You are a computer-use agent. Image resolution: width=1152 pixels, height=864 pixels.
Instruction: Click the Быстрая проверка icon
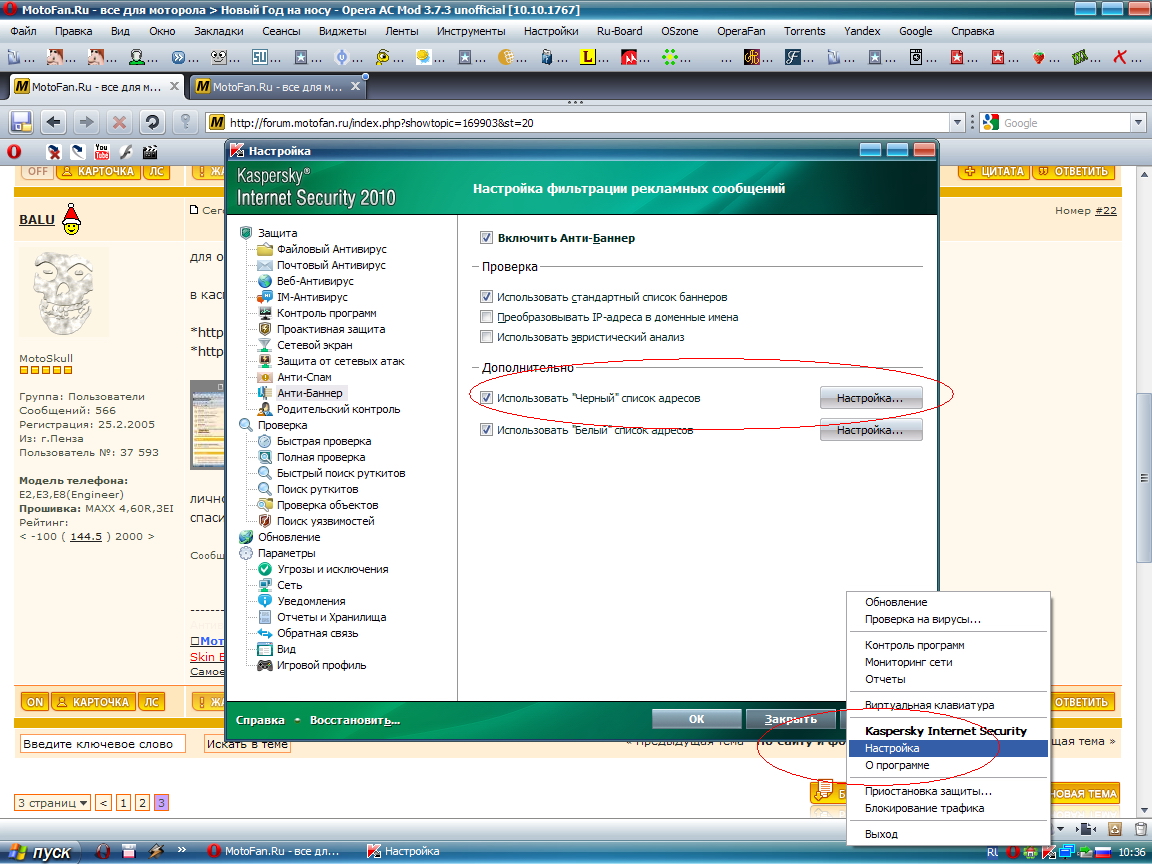click(265, 442)
